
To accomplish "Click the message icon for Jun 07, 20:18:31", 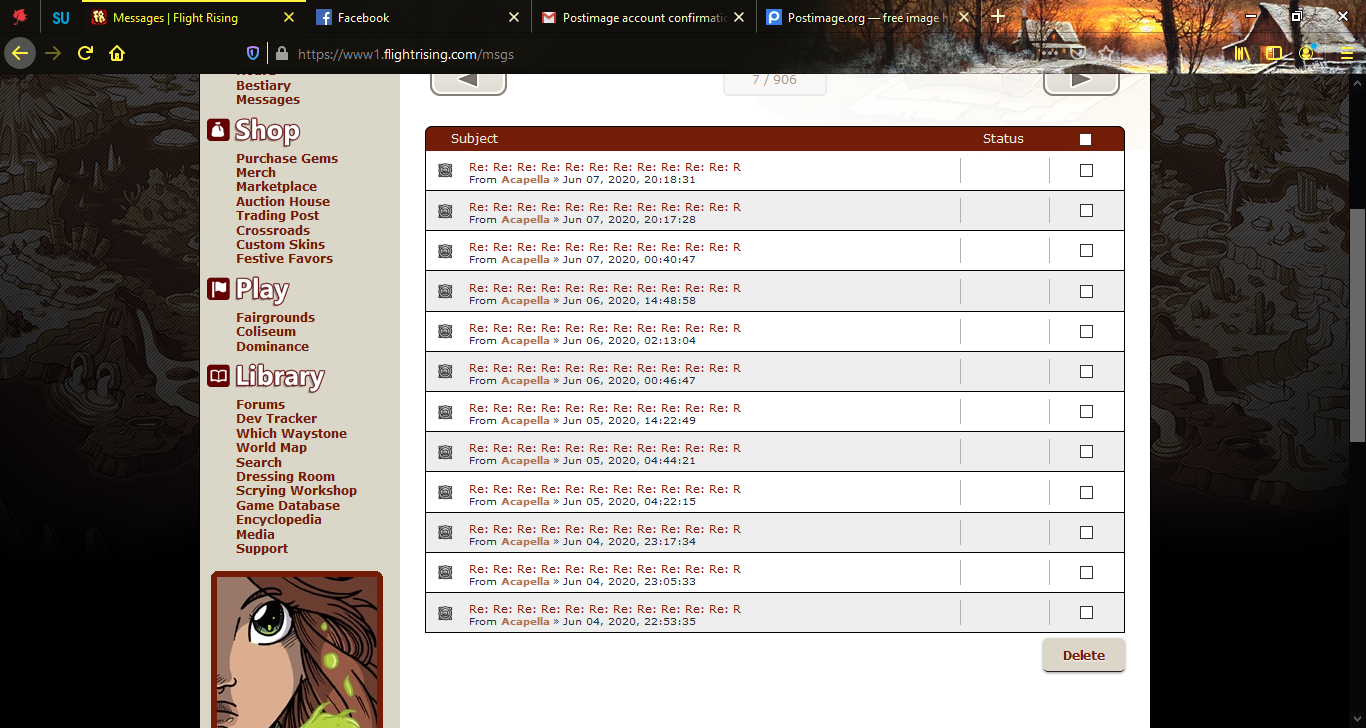I will [x=445, y=171].
